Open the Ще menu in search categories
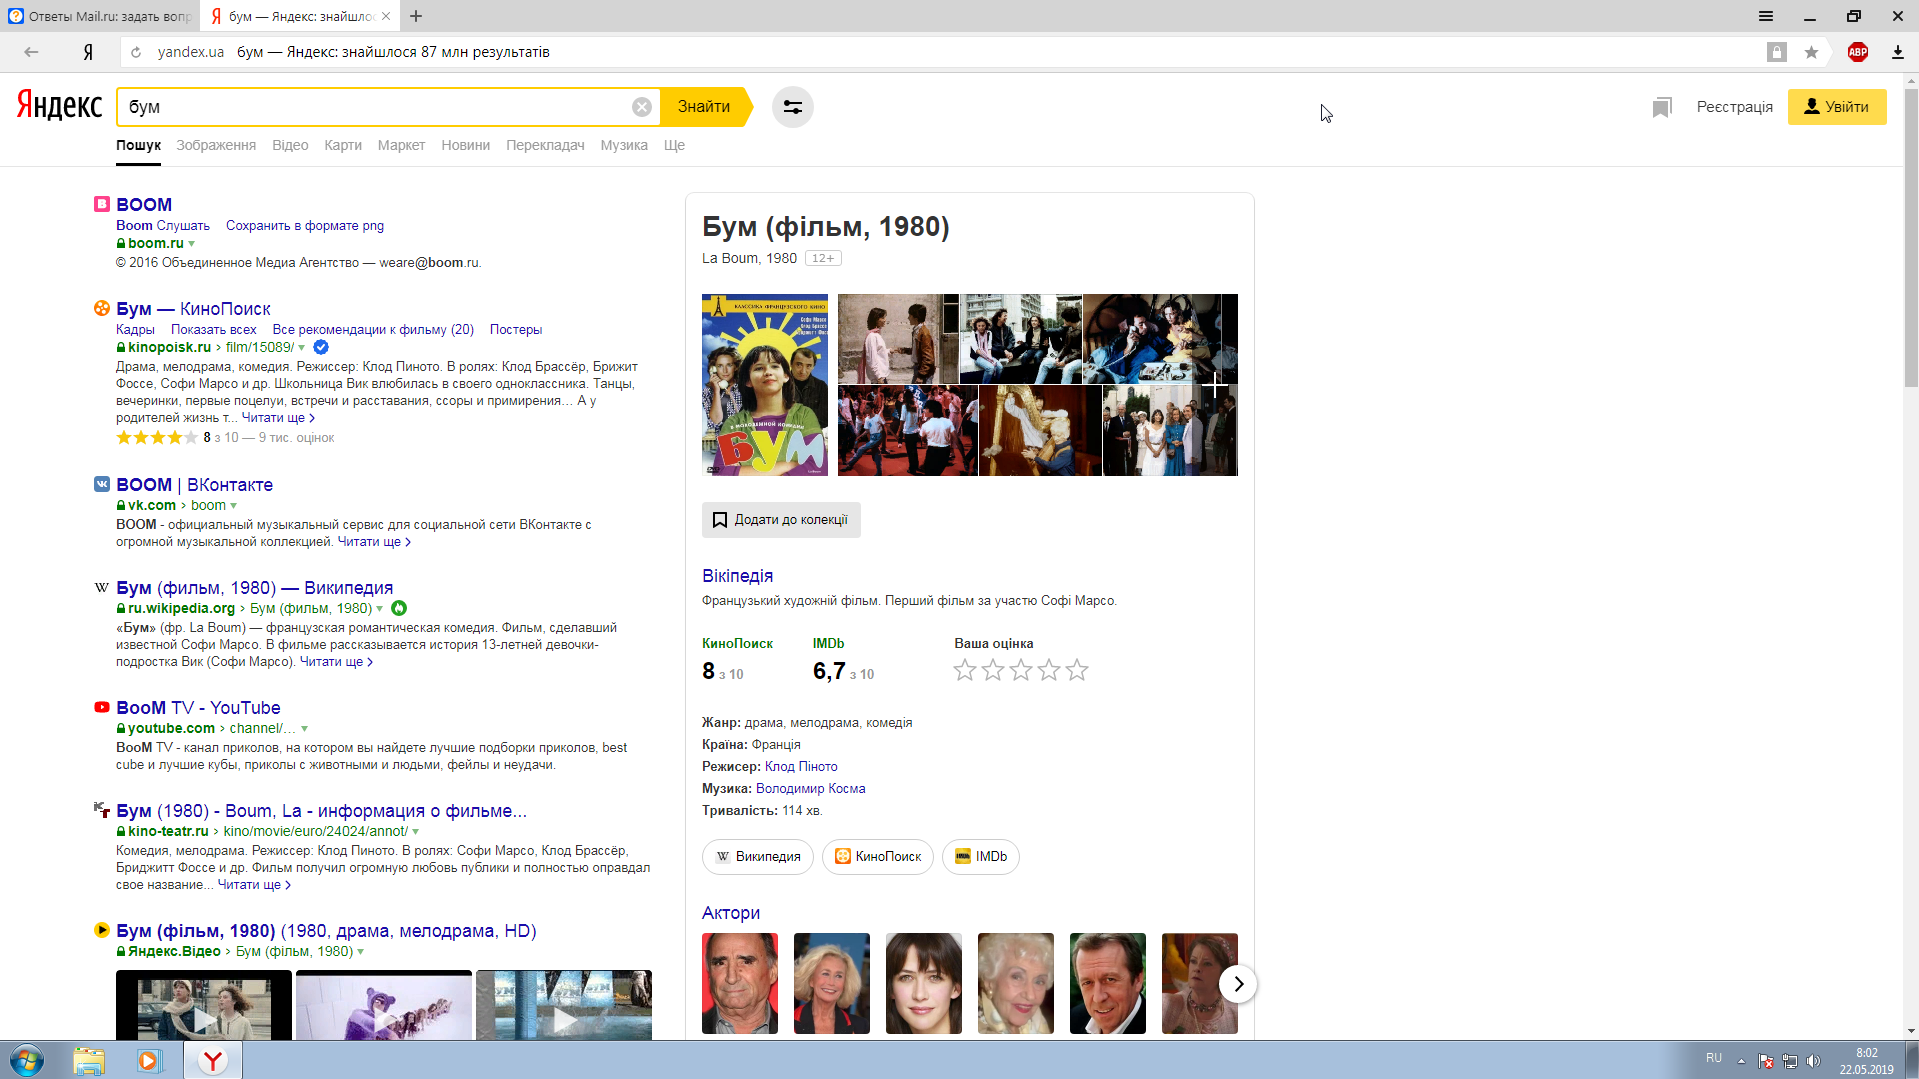Viewport: 1919px width, 1079px height. (674, 145)
